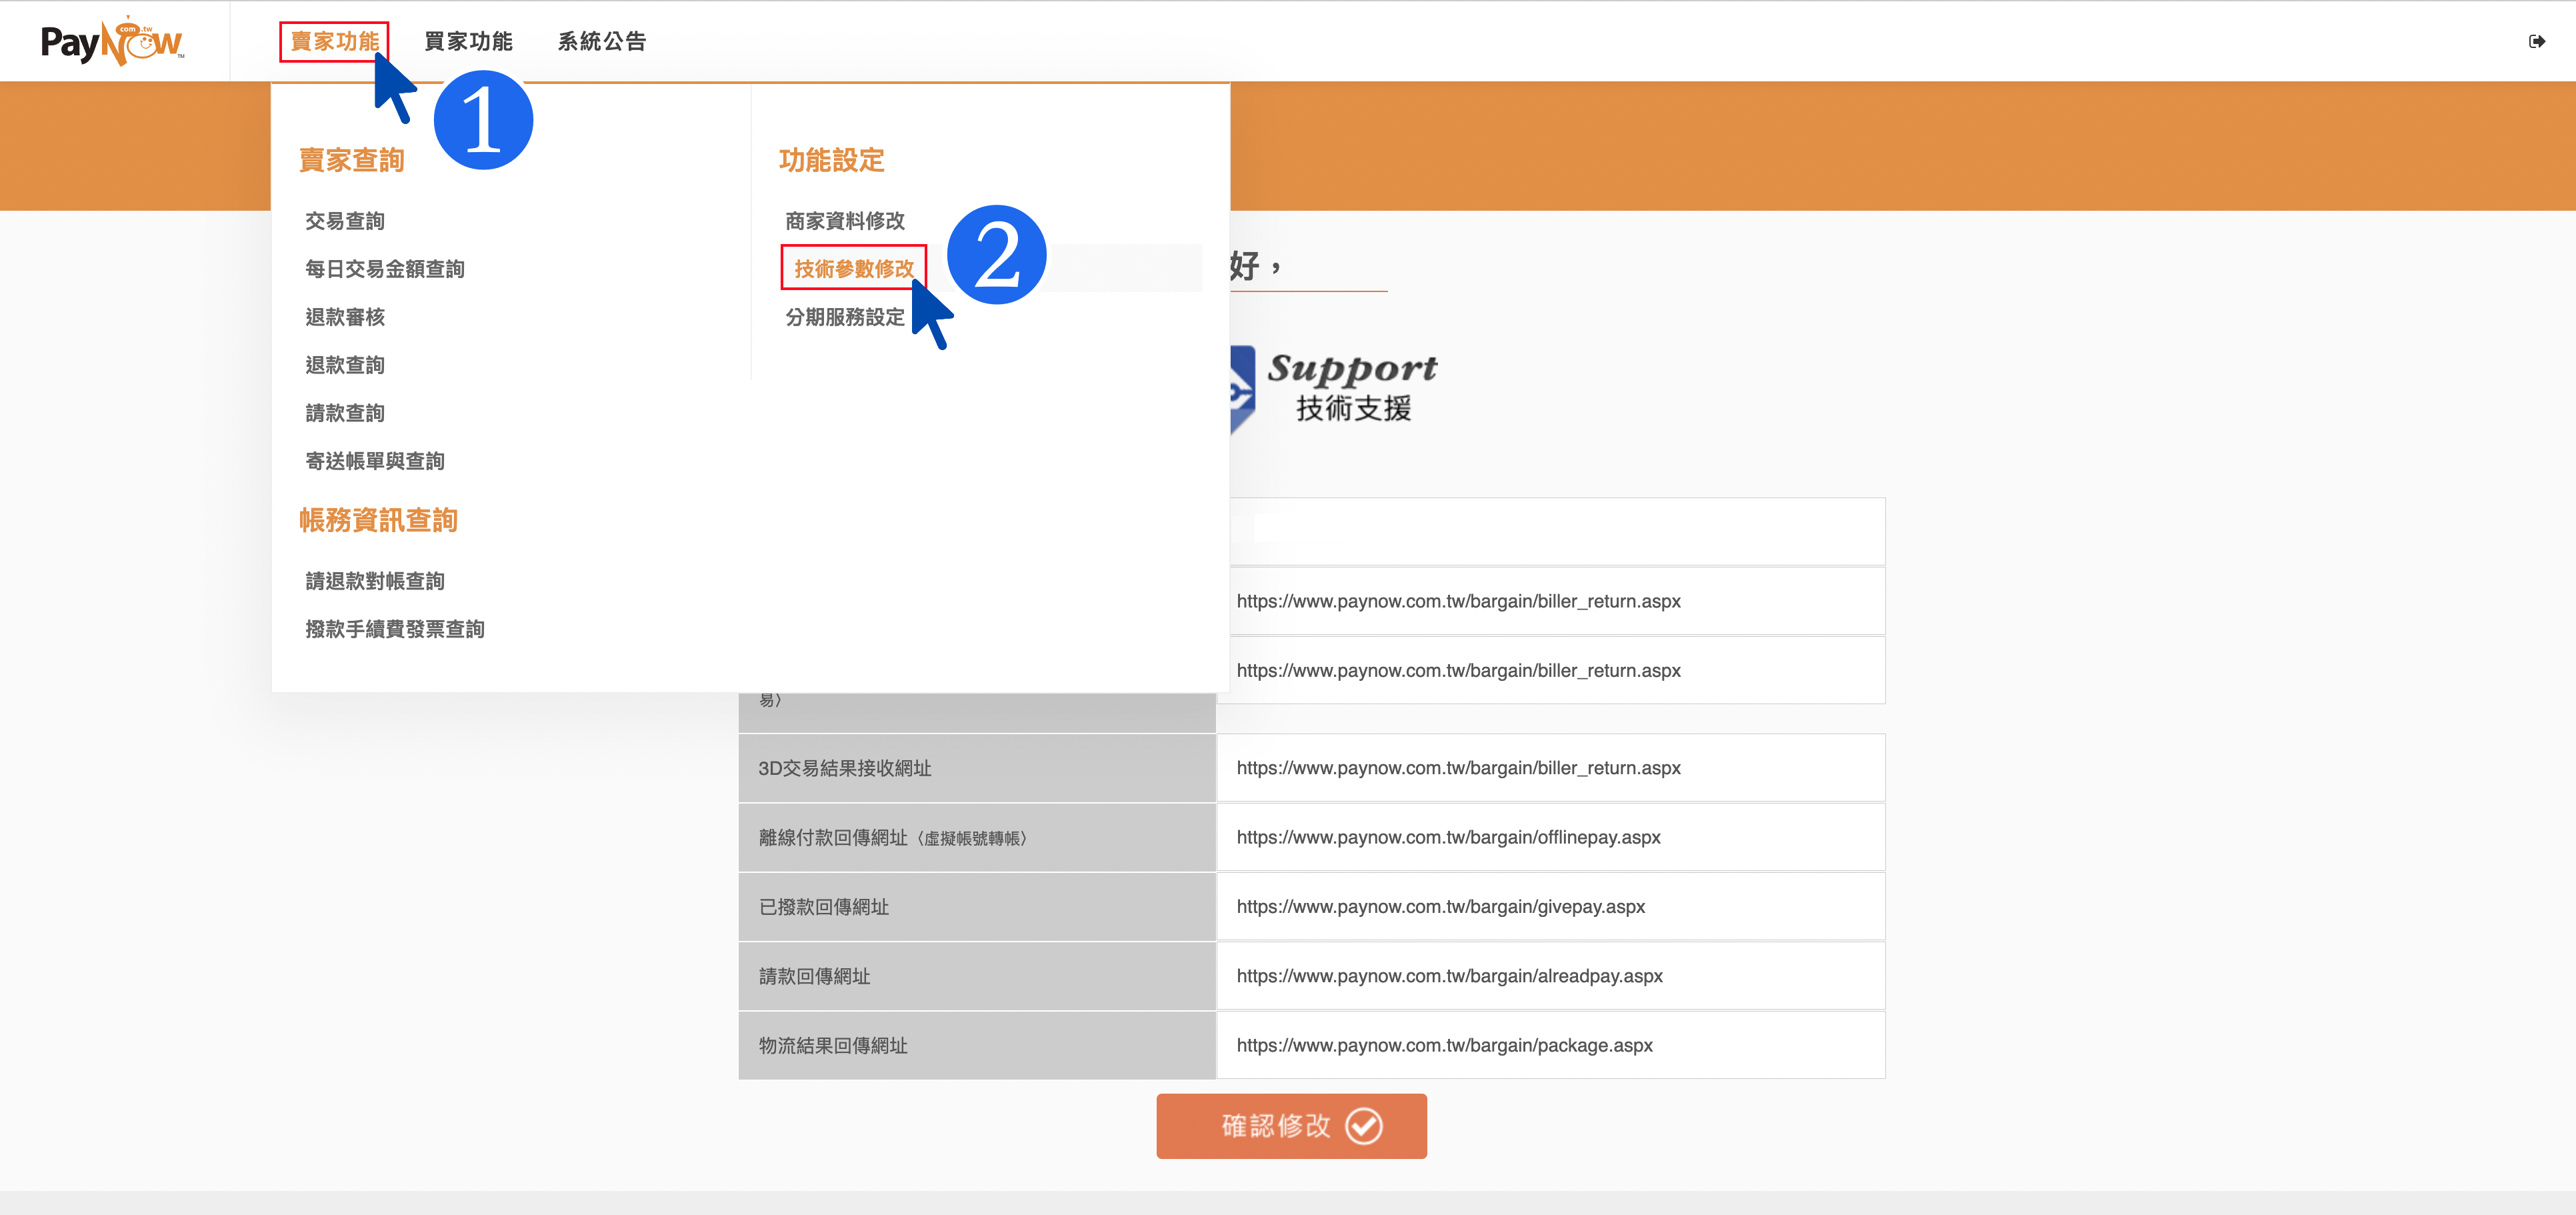
Task: Open the 買家功能 menu
Action: coord(468,41)
